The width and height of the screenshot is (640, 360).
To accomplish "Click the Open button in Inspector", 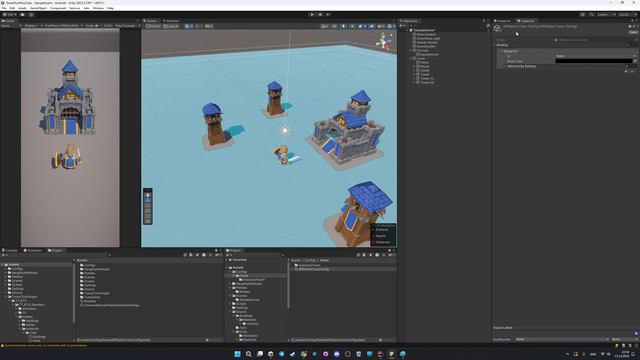I will 633,32.
